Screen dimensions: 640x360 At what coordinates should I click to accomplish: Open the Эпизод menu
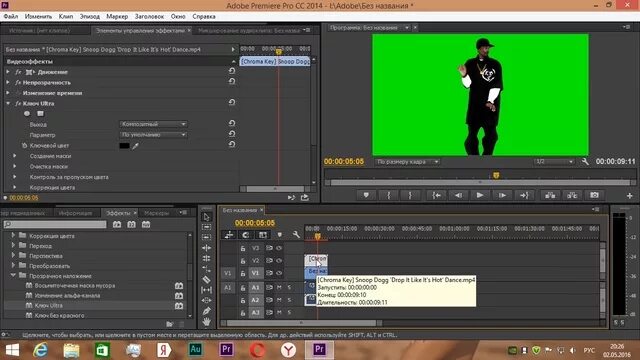point(89,16)
